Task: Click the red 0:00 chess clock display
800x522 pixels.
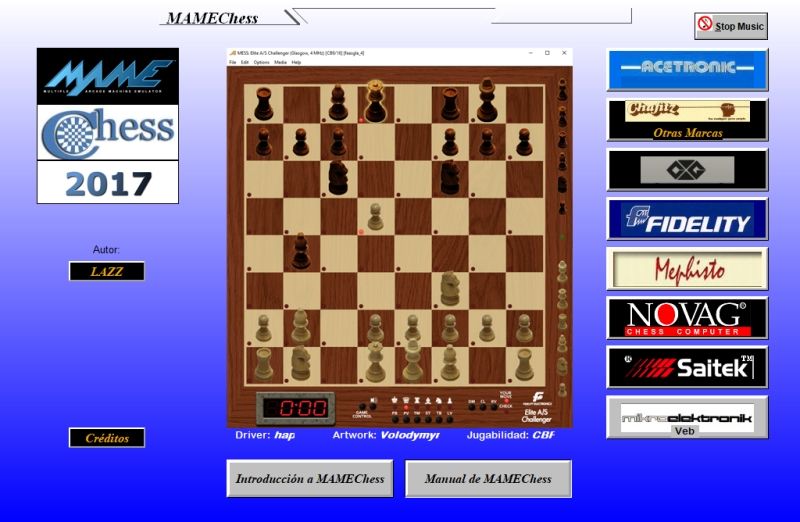Action: (x=296, y=408)
